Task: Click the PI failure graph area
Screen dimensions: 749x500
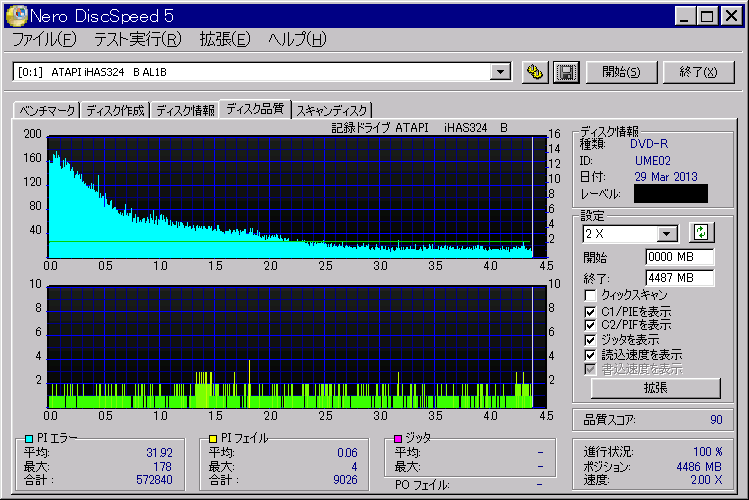Action: 297,347
